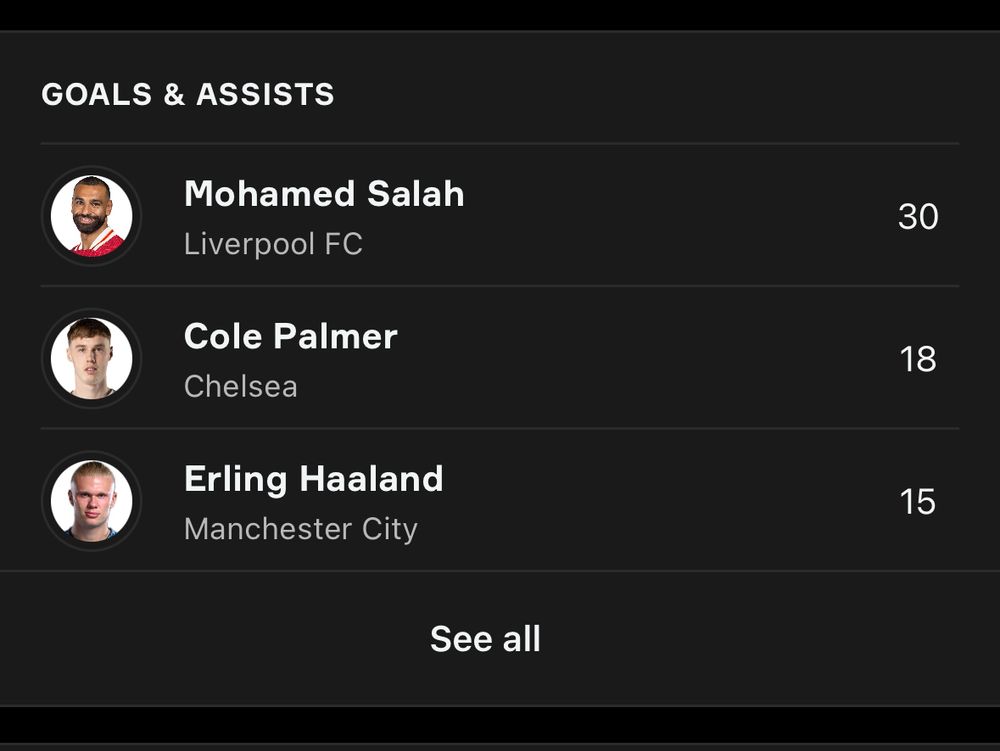Tap the Chelsea player's round avatar
1000x751 pixels.
click(91, 358)
